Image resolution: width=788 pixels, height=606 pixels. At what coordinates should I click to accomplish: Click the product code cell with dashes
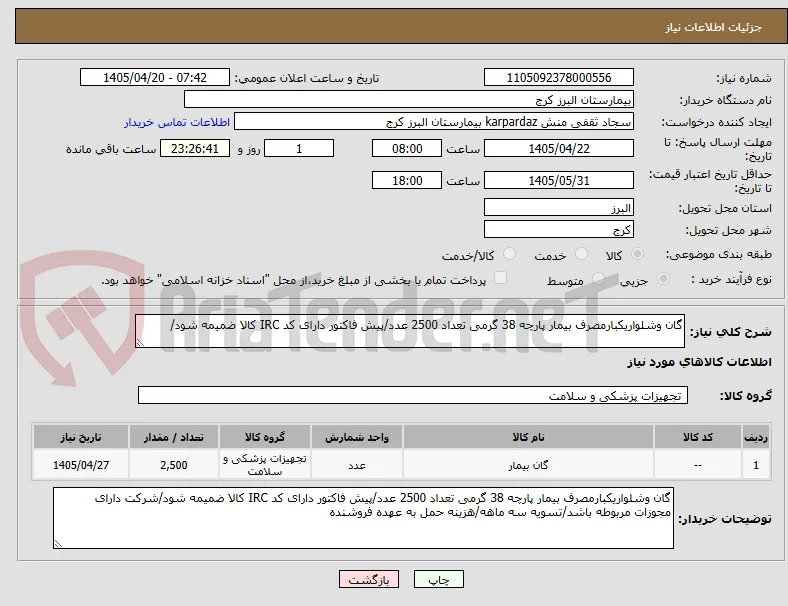[698, 465]
